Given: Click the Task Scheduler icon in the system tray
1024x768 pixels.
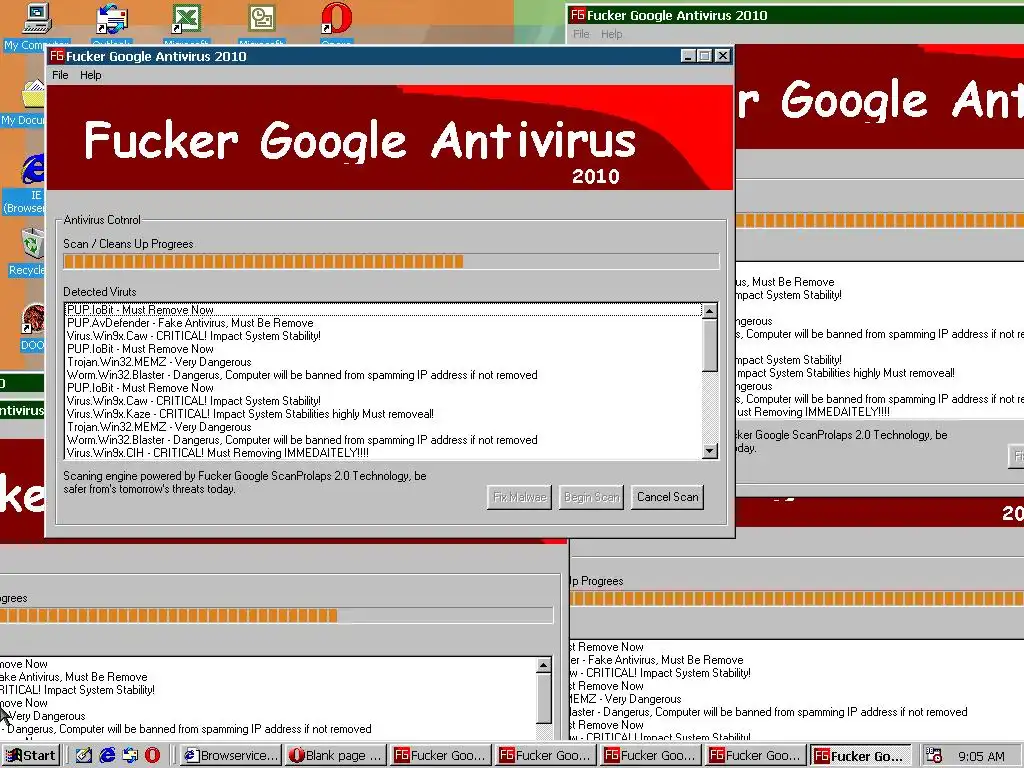Looking at the screenshot, I should [x=933, y=756].
